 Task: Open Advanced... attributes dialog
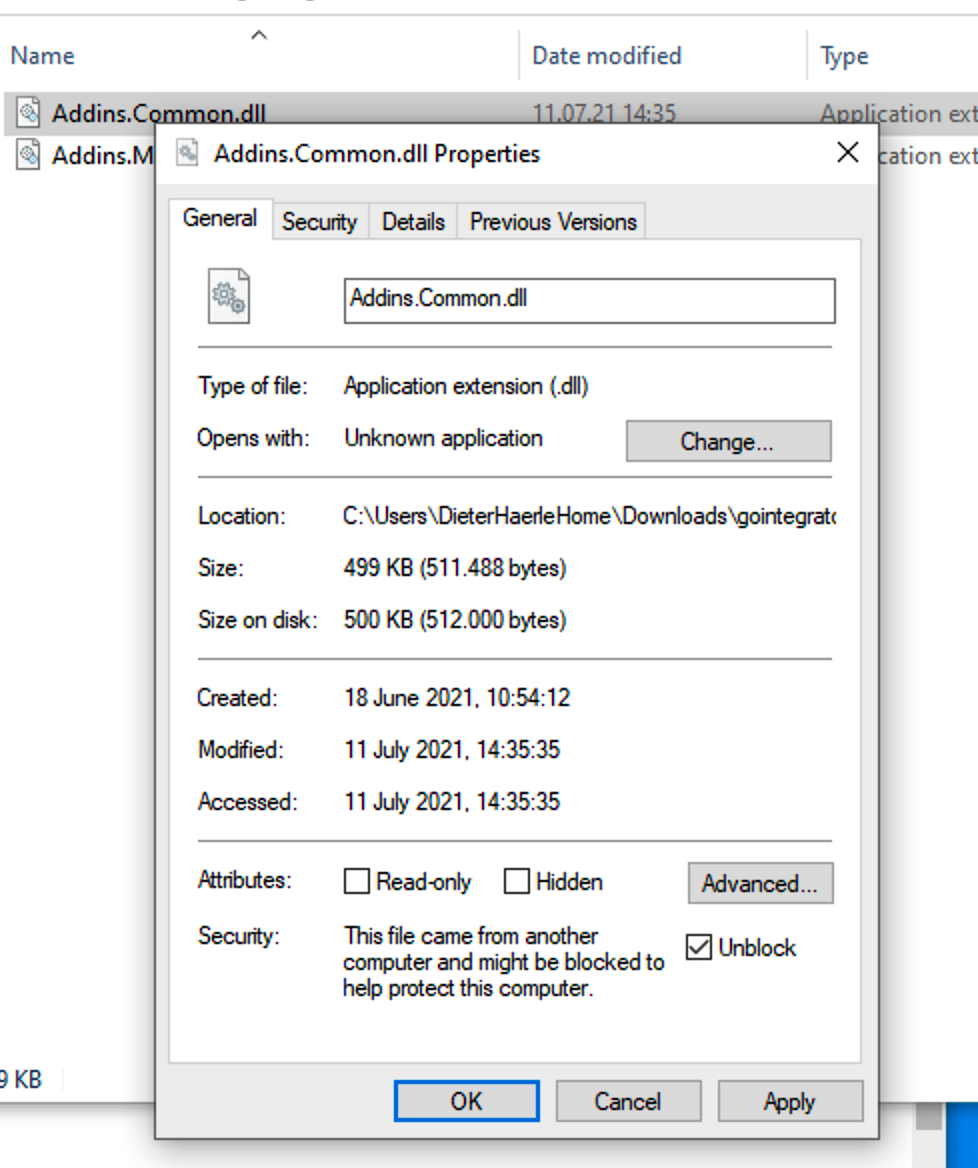coord(761,883)
